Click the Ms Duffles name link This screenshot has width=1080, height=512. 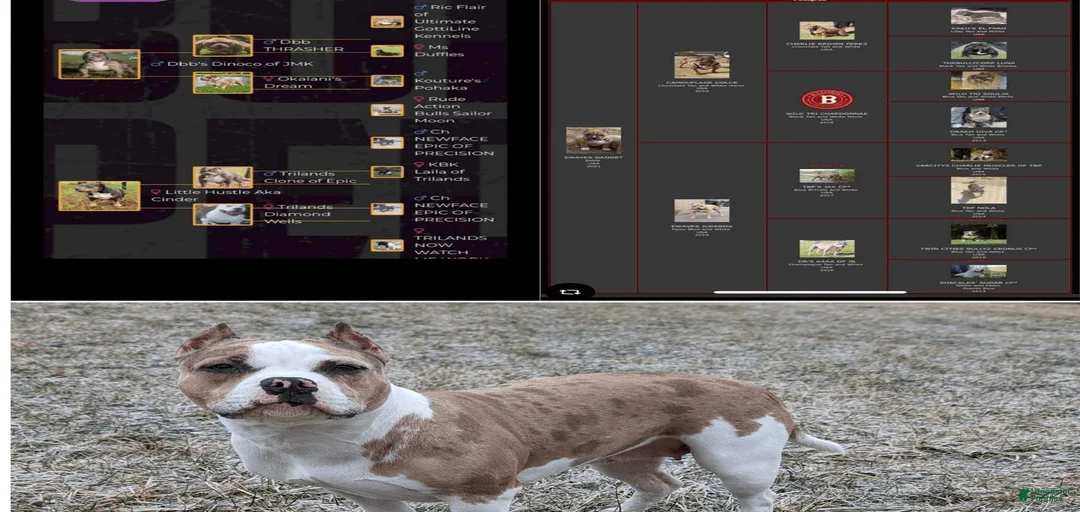click(438, 51)
